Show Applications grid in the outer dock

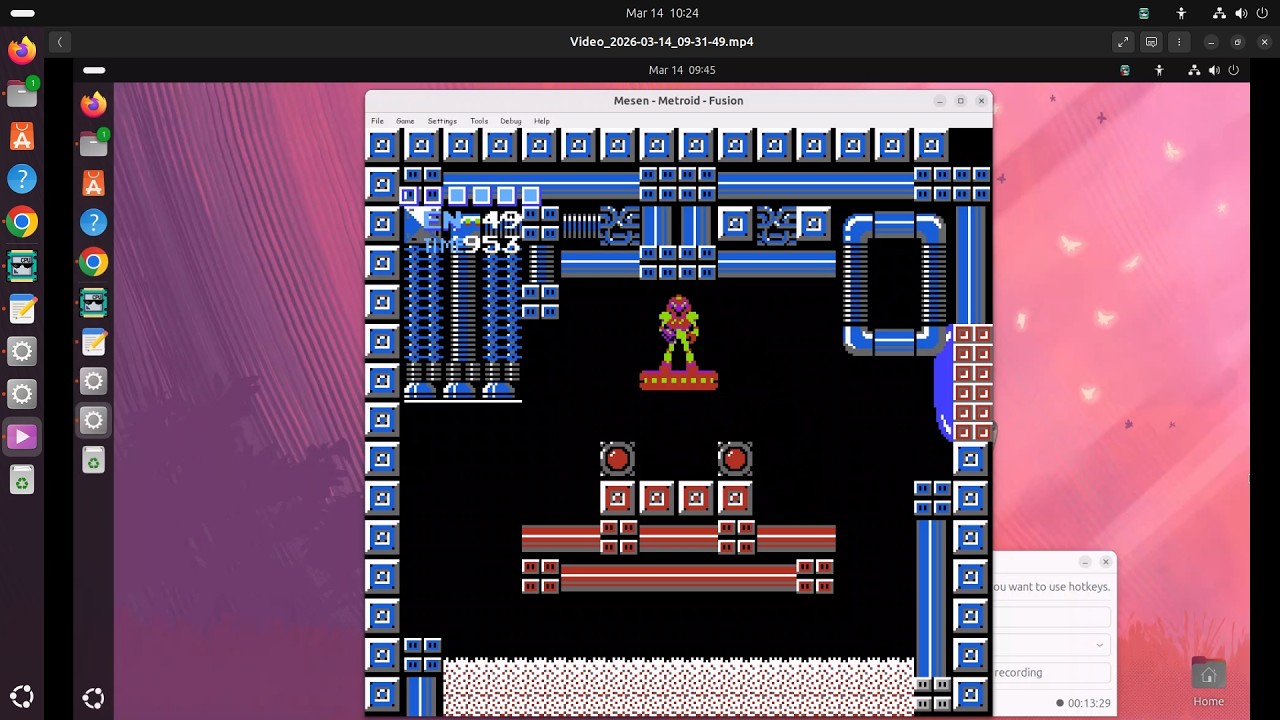pos(22,697)
